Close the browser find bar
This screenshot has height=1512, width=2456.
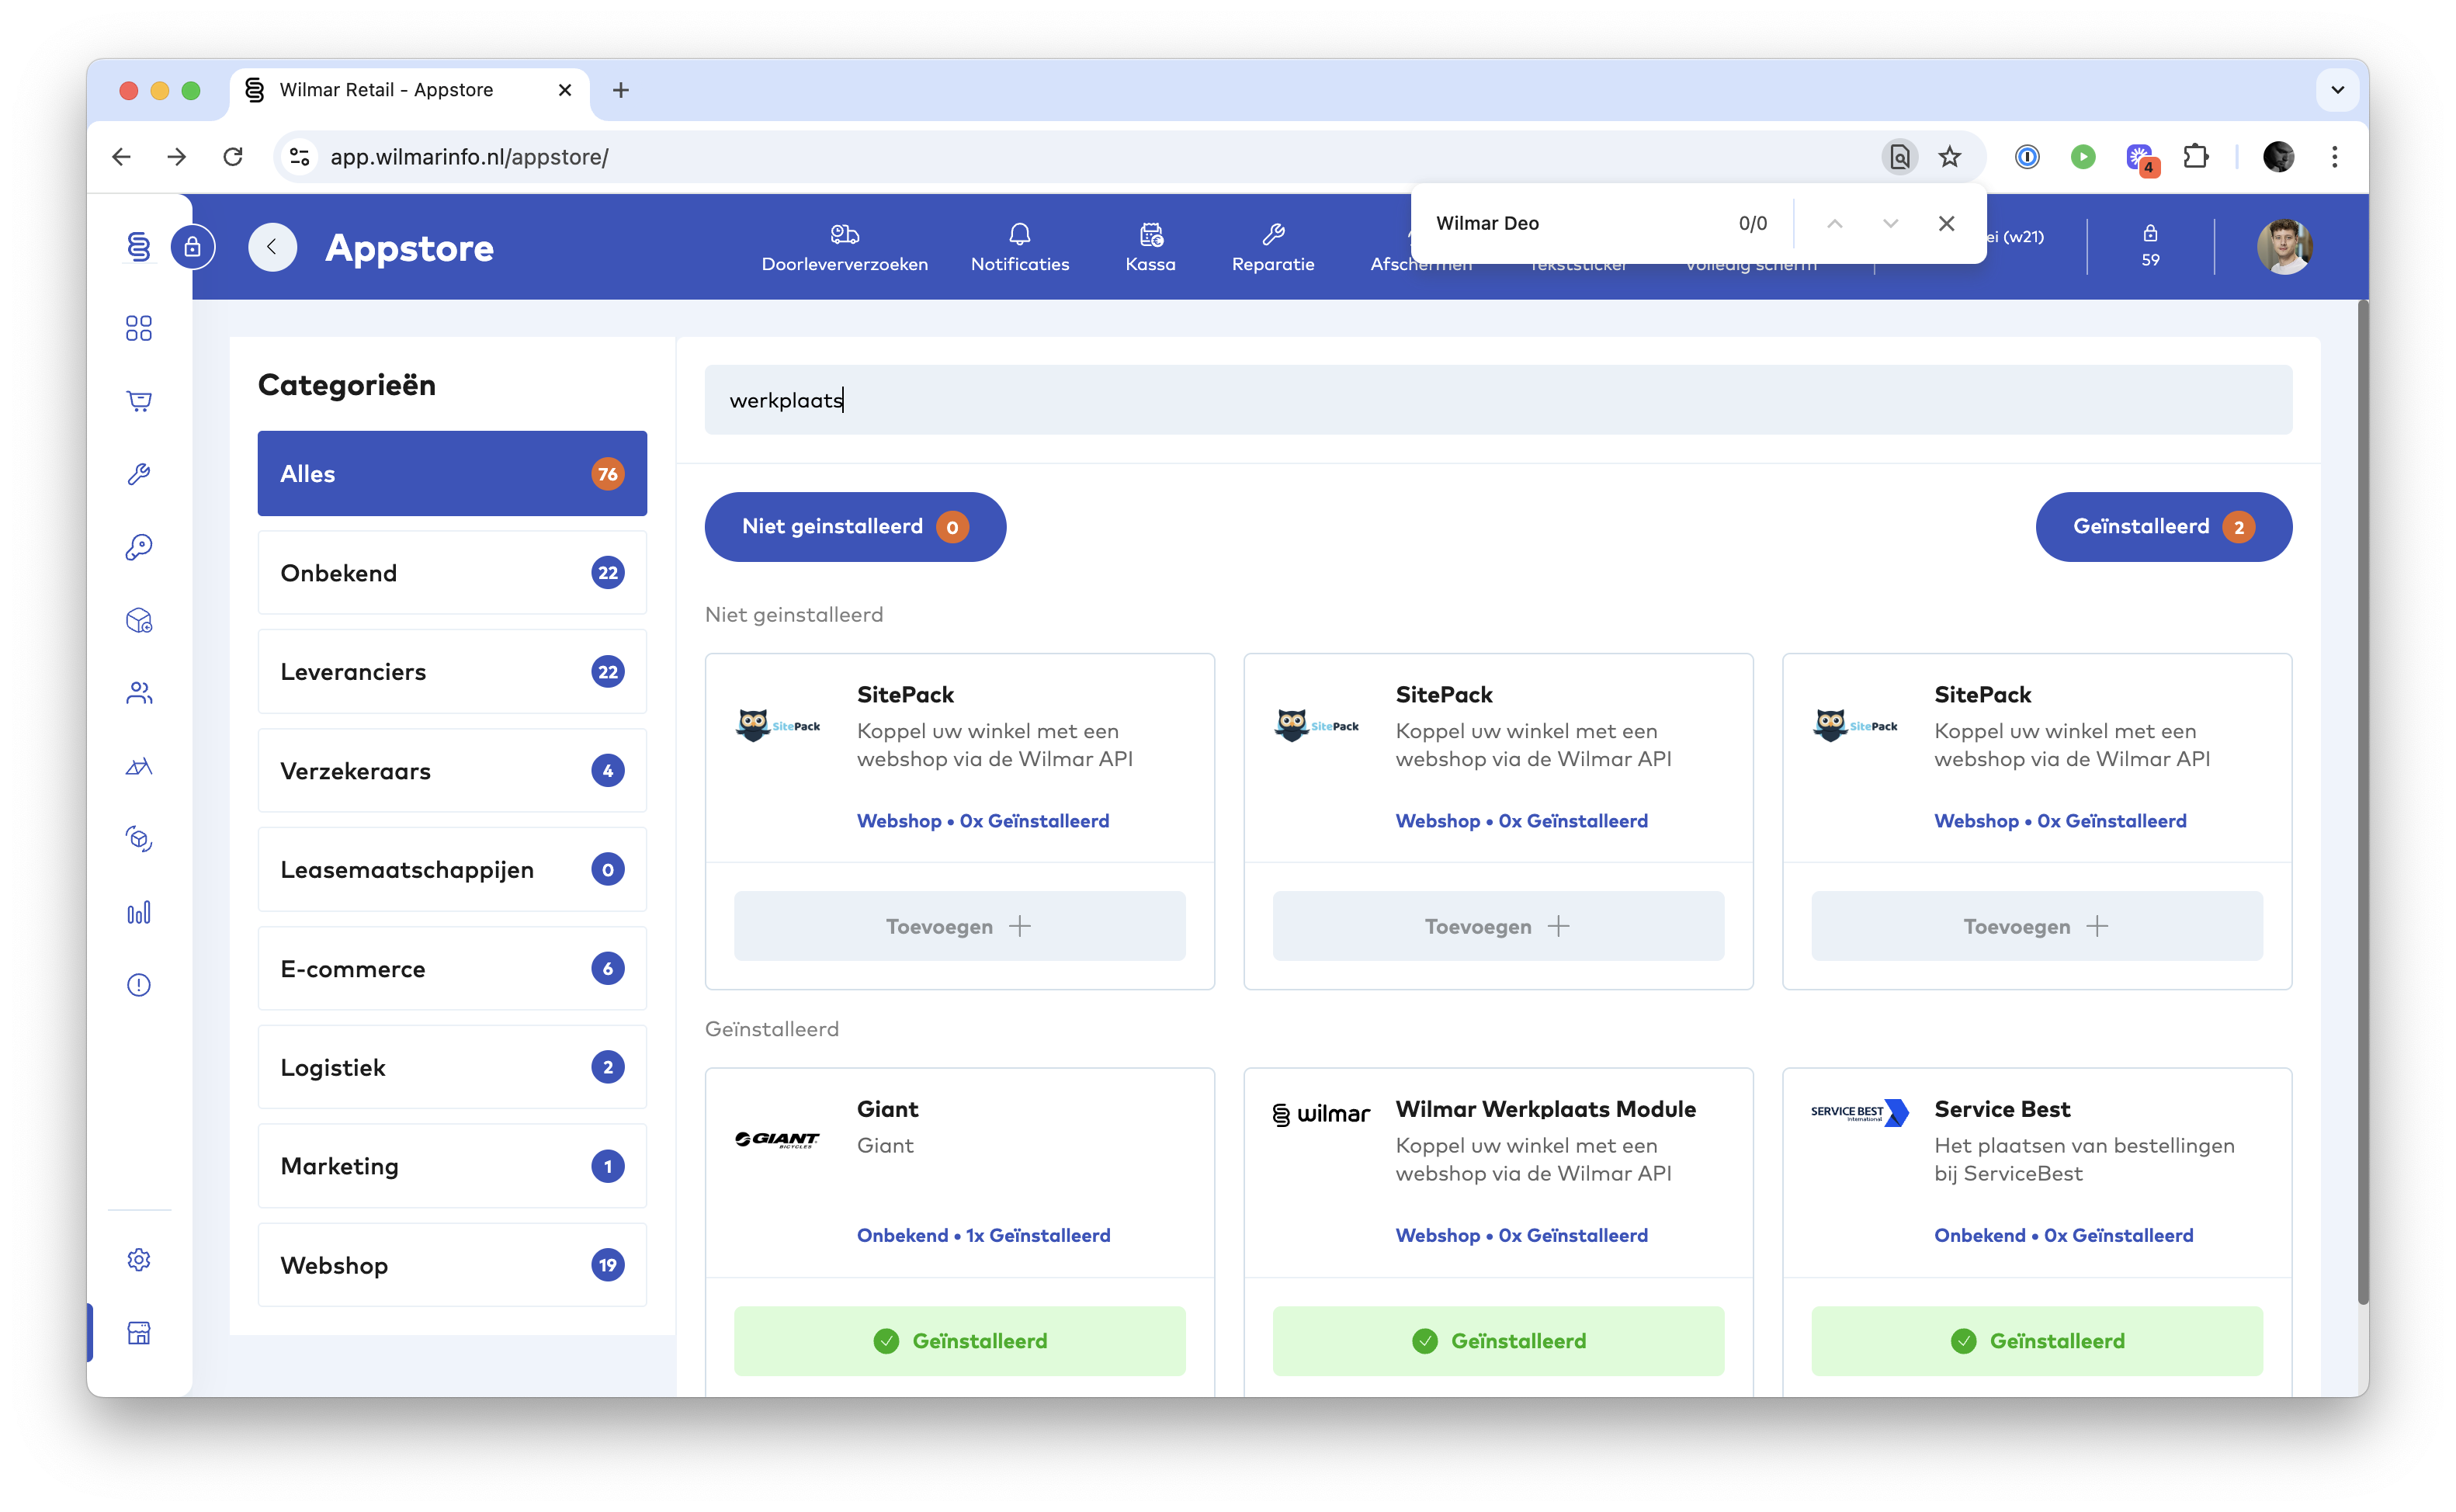pyautogui.click(x=1945, y=223)
